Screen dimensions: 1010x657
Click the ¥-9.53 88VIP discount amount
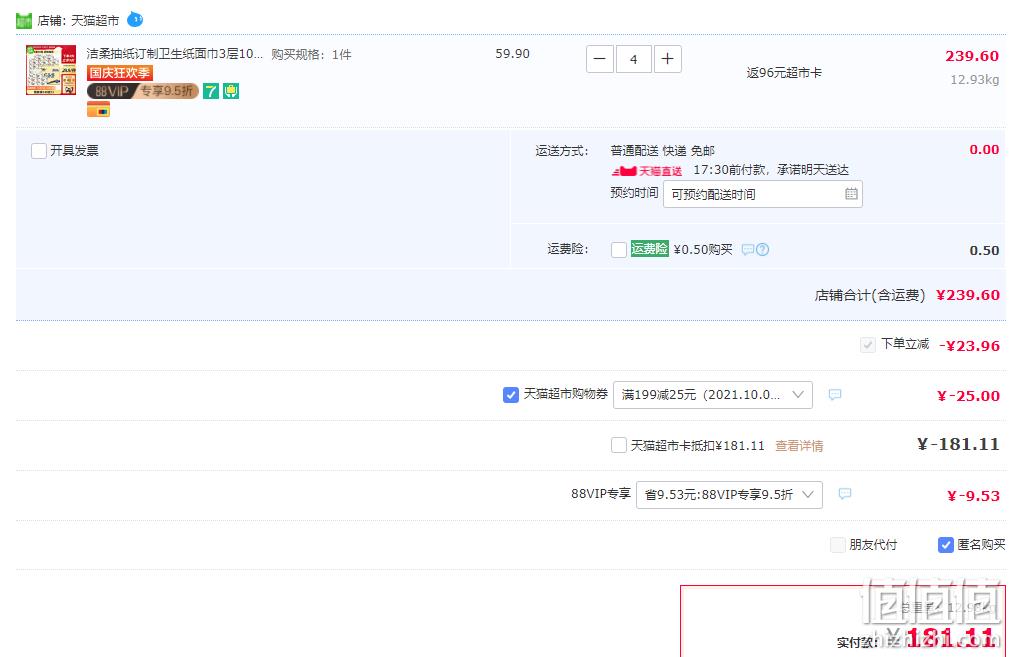(x=973, y=496)
